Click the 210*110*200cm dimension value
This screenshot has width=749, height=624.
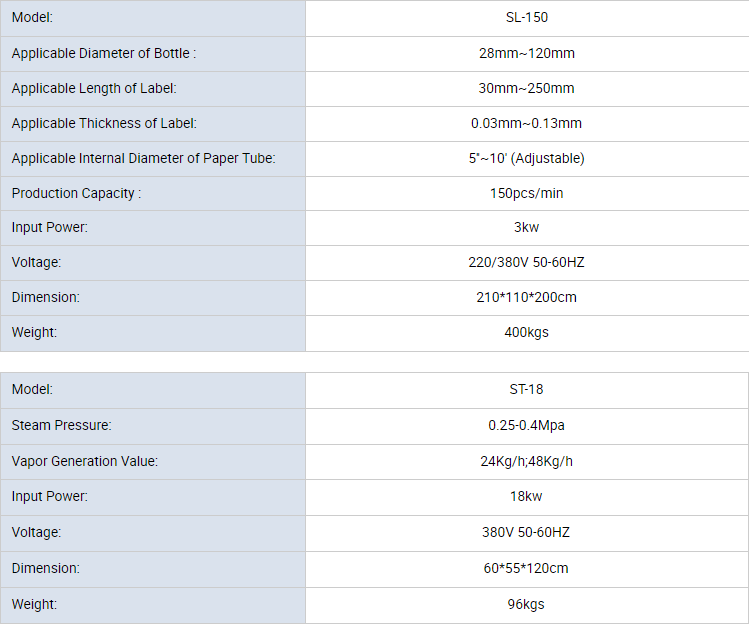tap(526, 297)
